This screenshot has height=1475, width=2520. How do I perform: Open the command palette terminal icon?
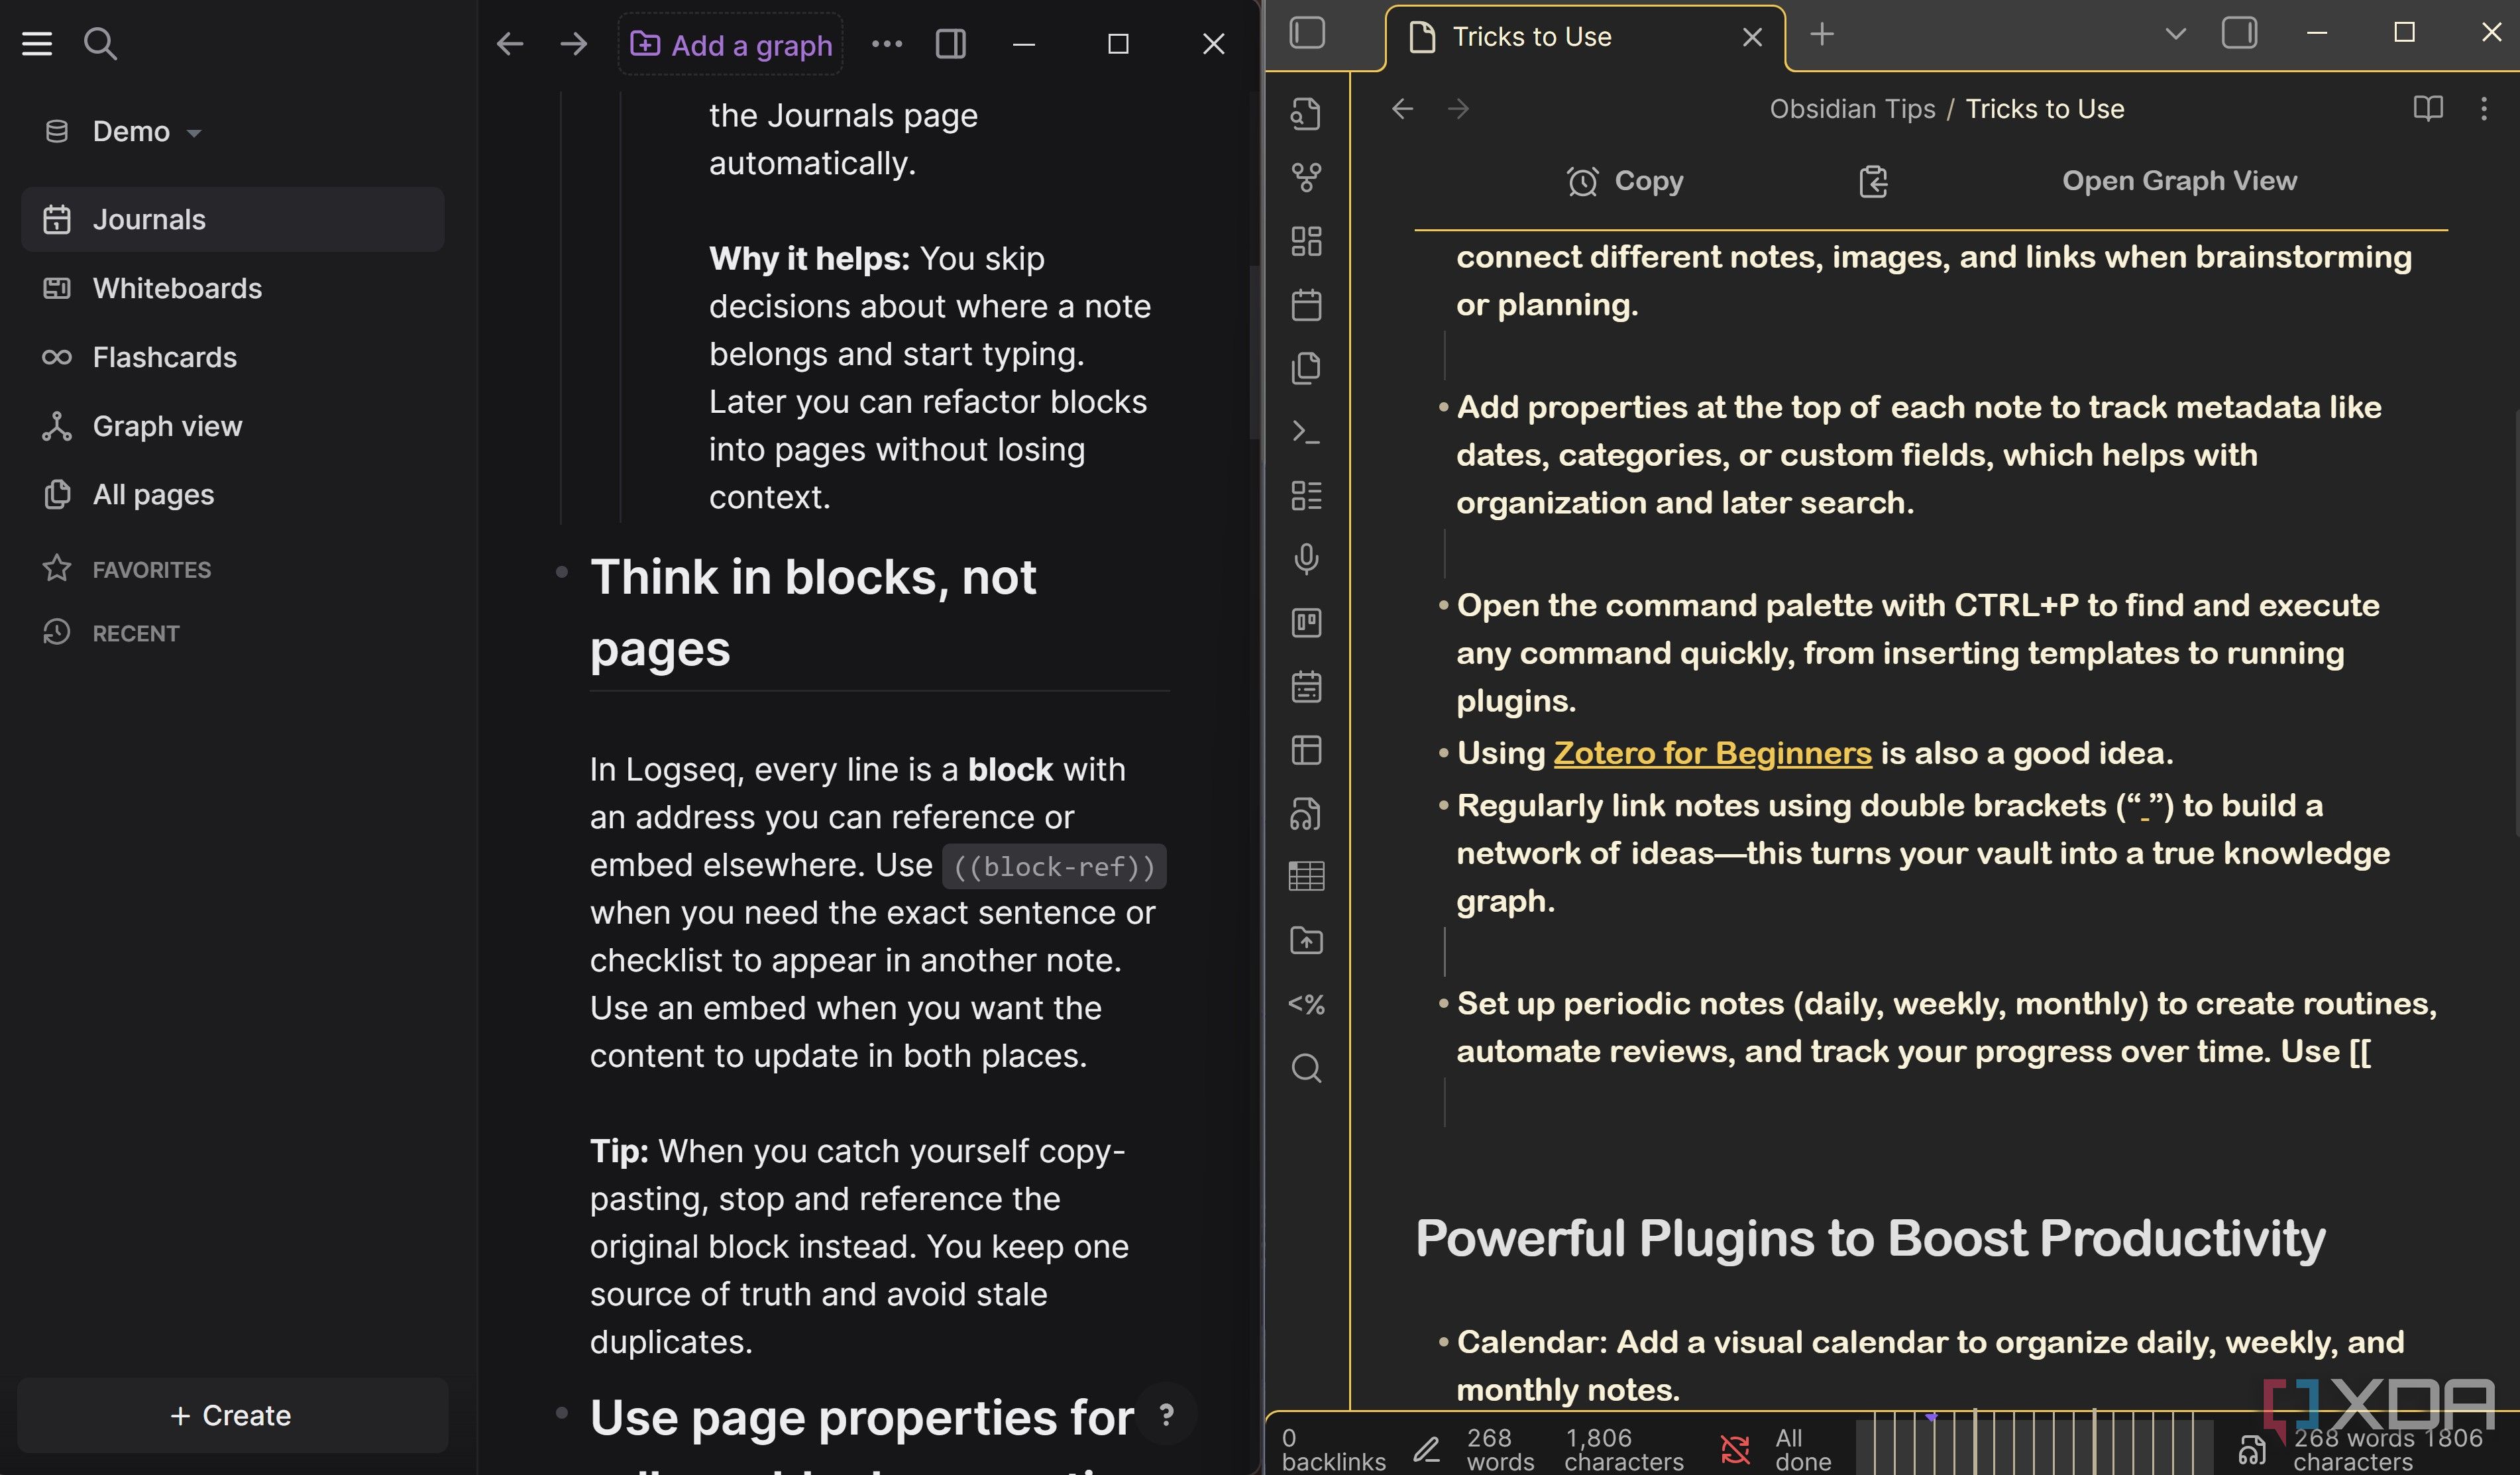click(1306, 432)
